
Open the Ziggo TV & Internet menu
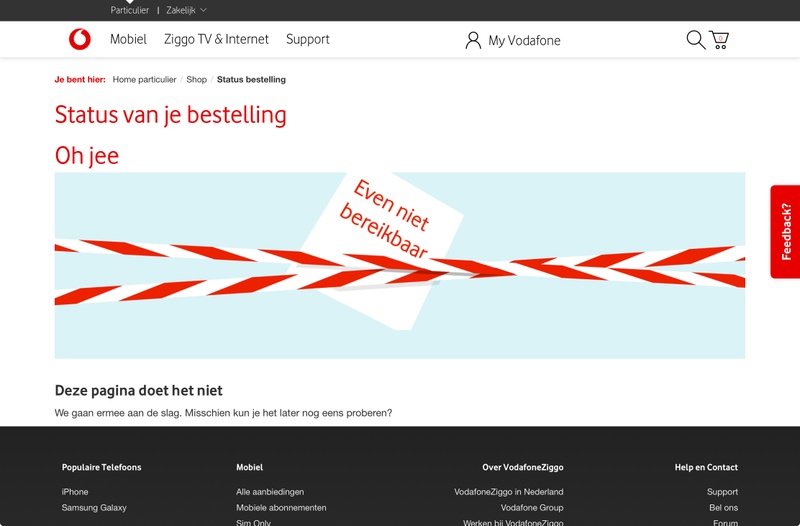click(216, 39)
